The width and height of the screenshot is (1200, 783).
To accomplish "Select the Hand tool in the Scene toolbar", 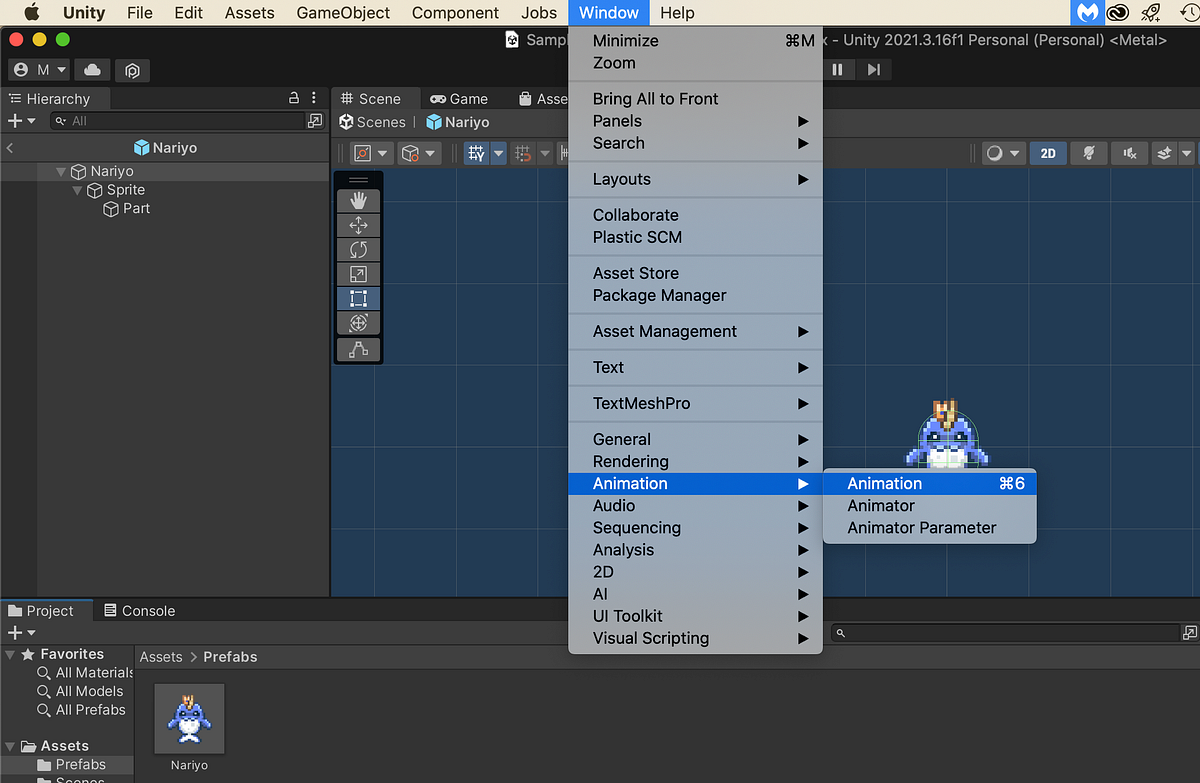I will tap(358, 199).
